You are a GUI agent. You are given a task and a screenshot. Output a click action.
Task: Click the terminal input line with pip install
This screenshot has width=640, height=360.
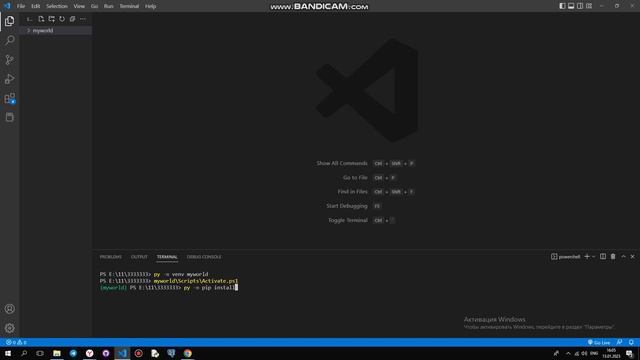pos(169,288)
